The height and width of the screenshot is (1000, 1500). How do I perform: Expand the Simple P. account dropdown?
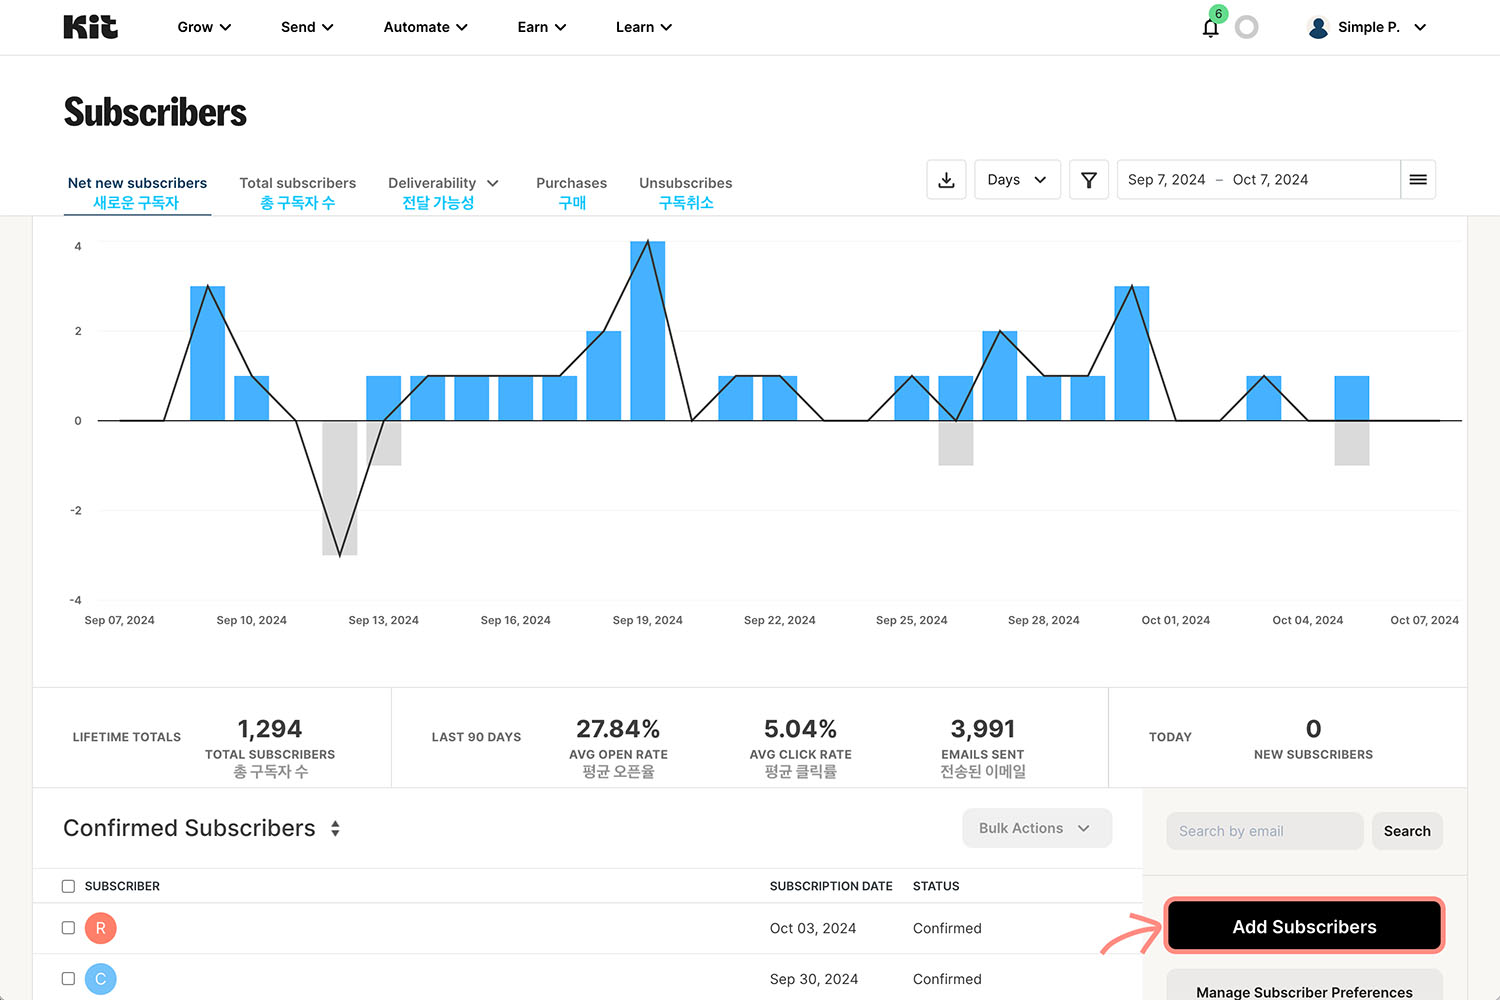click(1420, 27)
